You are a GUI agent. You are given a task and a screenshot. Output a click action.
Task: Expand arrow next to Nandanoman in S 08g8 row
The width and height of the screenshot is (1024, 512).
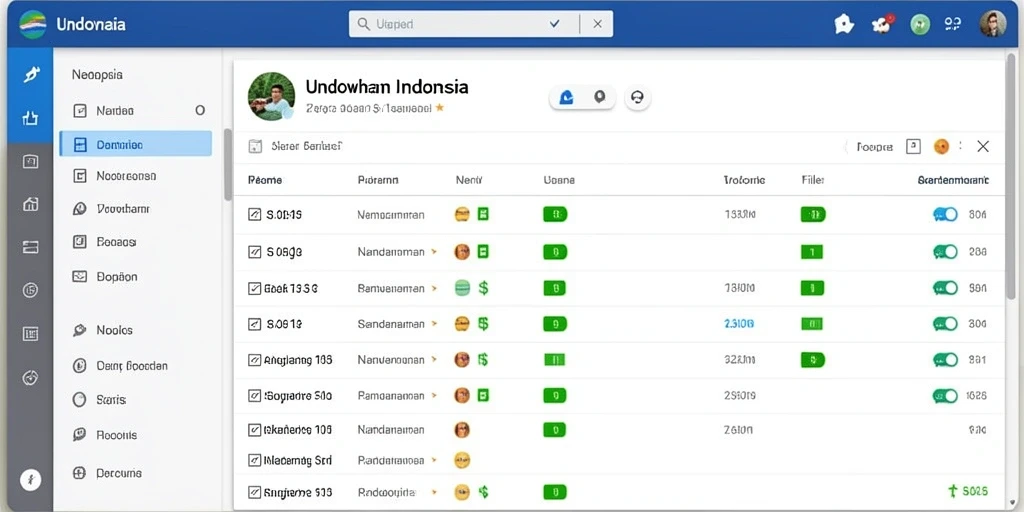pos(433,251)
